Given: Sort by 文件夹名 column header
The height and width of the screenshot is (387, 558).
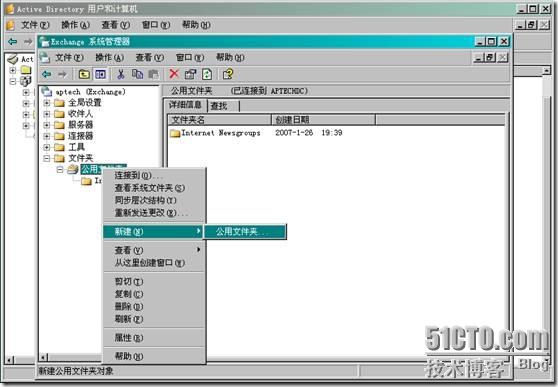Looking at the screenshot, I should [x=220, y=120].
